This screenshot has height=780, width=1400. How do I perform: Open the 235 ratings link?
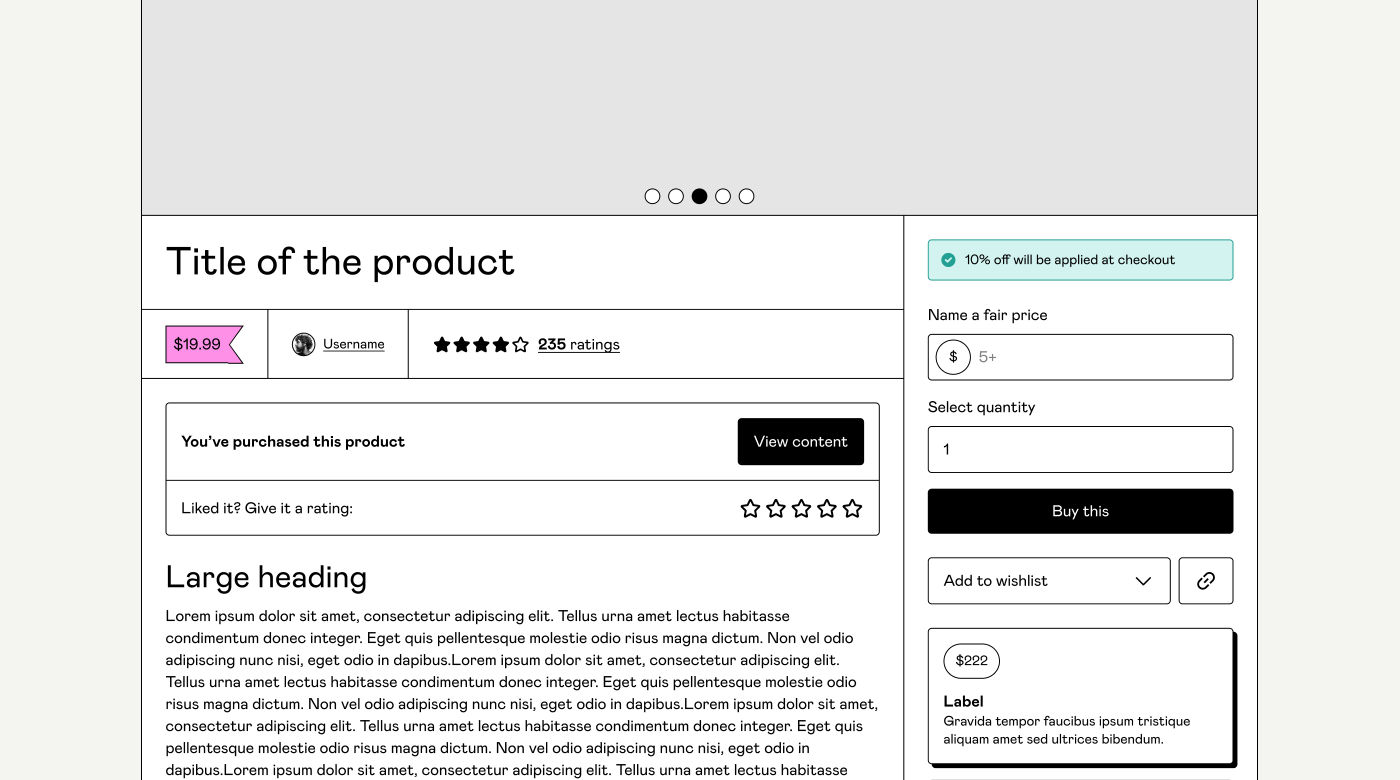579,344
